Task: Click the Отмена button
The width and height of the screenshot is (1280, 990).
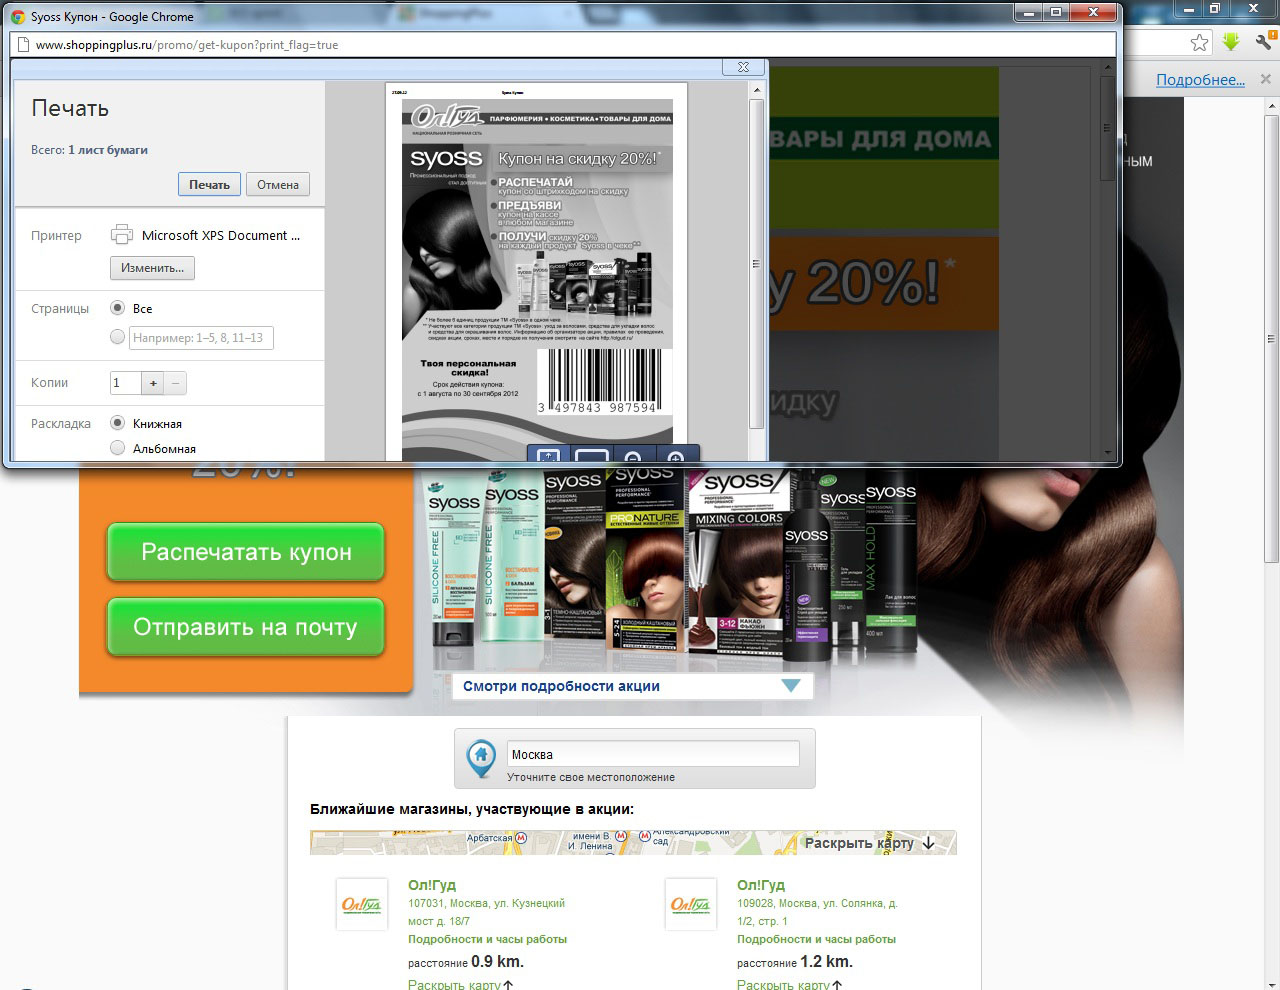Action: pos(278,184)
